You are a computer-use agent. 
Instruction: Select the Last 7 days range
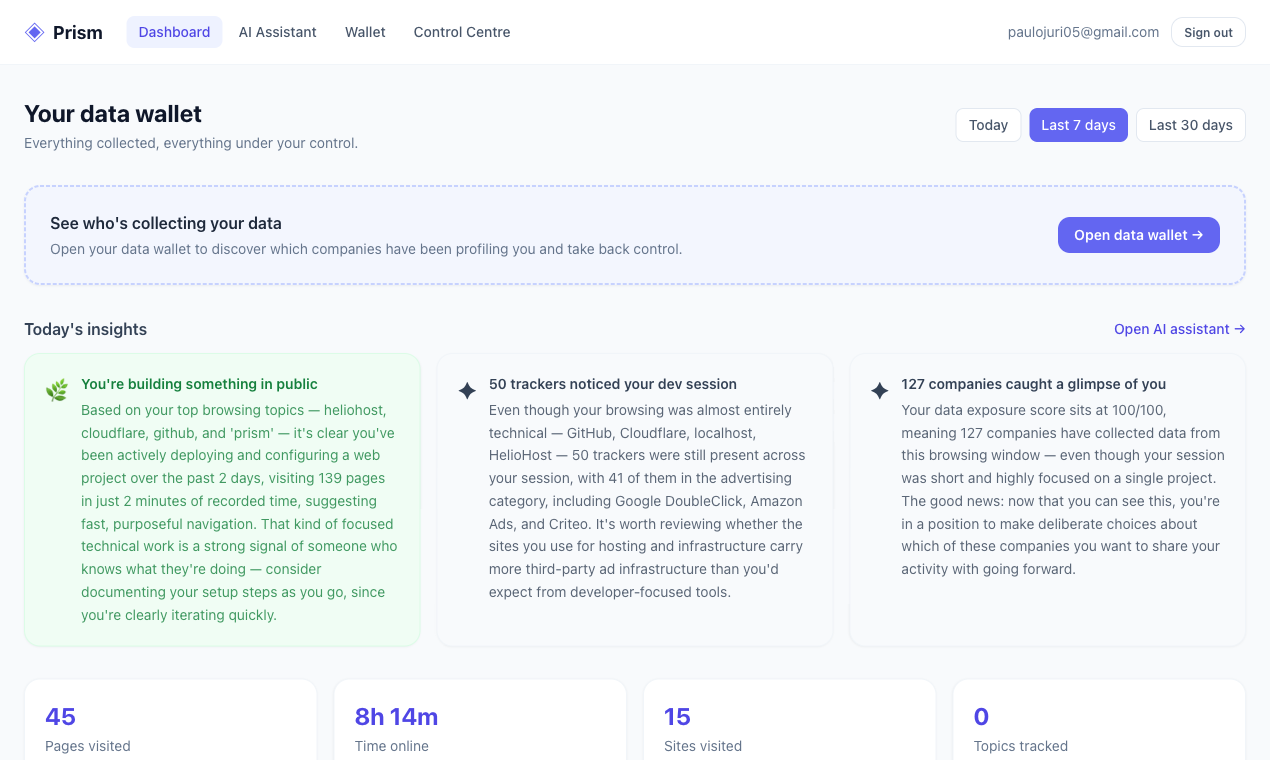1078,125
